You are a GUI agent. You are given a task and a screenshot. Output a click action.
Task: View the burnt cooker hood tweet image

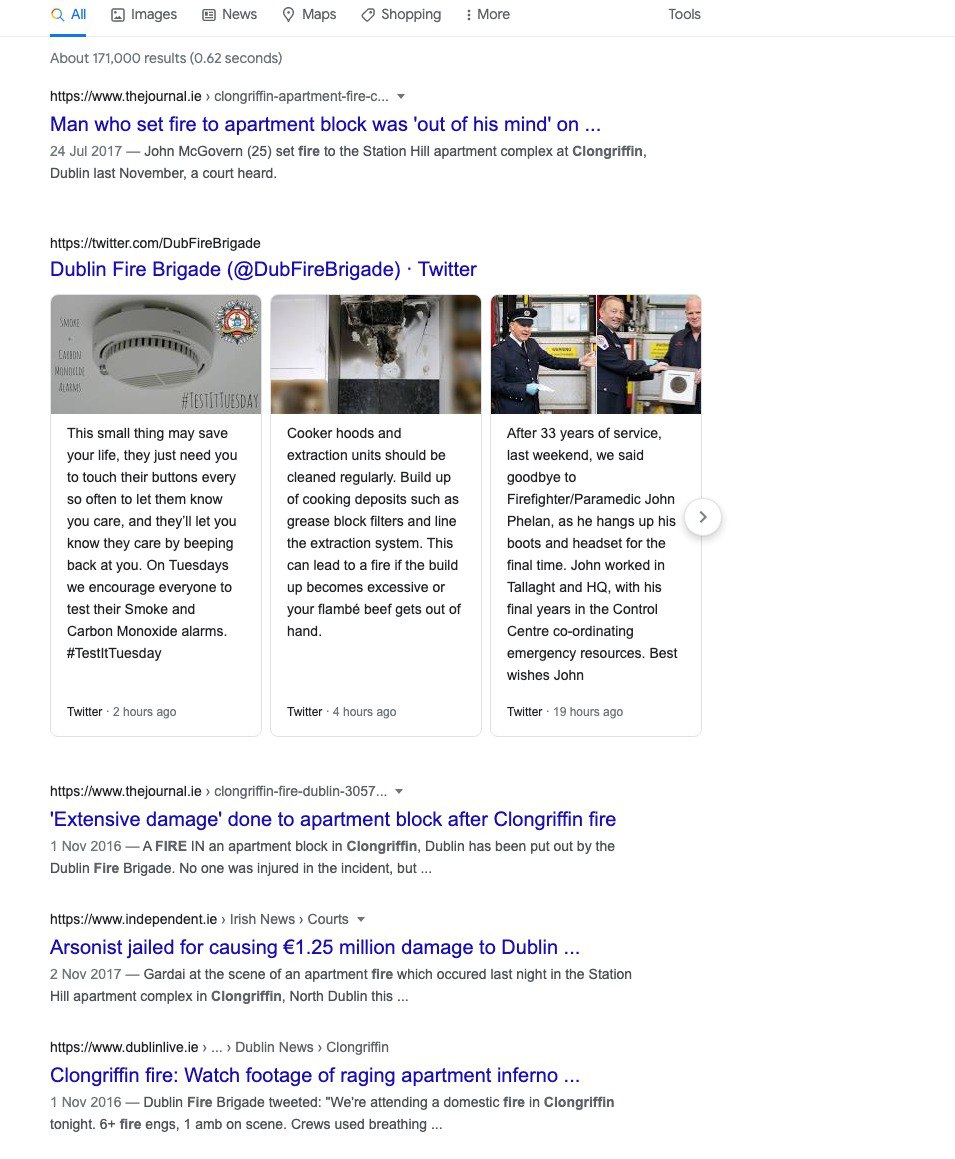pyautogui.click(x=375, y=355)
